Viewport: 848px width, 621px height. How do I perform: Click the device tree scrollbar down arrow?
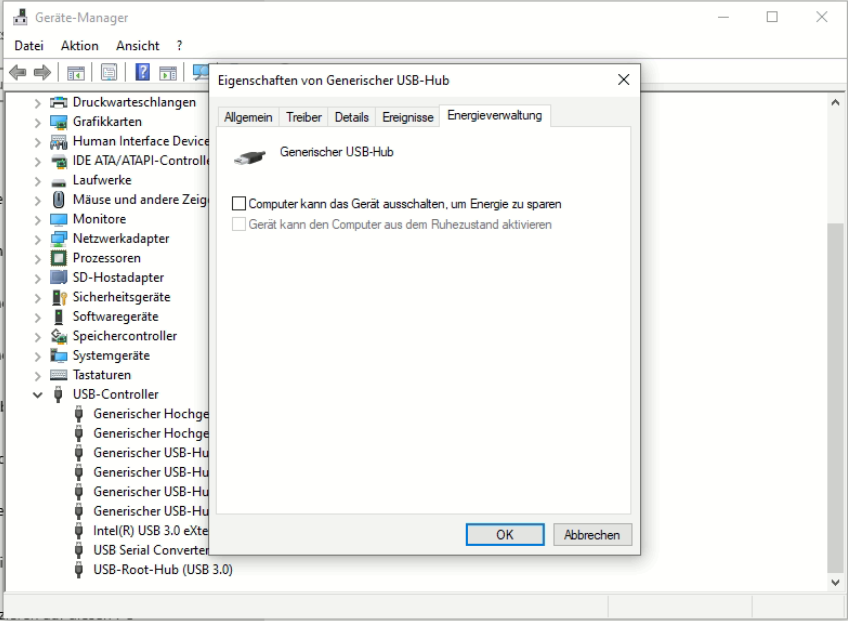pyautogui.click(x=836, y=582)
